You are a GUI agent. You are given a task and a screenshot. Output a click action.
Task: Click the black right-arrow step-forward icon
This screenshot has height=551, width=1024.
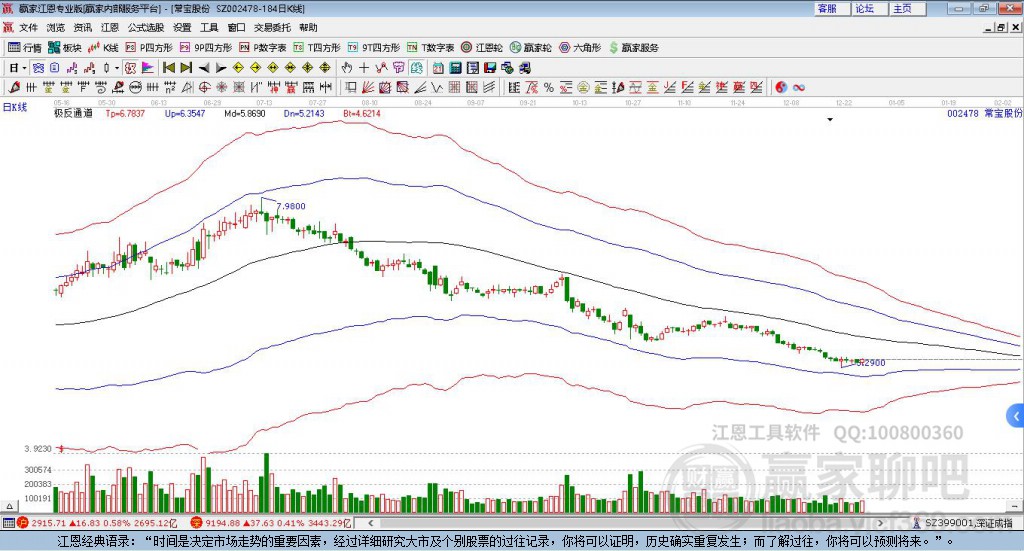tap(221, 68)
